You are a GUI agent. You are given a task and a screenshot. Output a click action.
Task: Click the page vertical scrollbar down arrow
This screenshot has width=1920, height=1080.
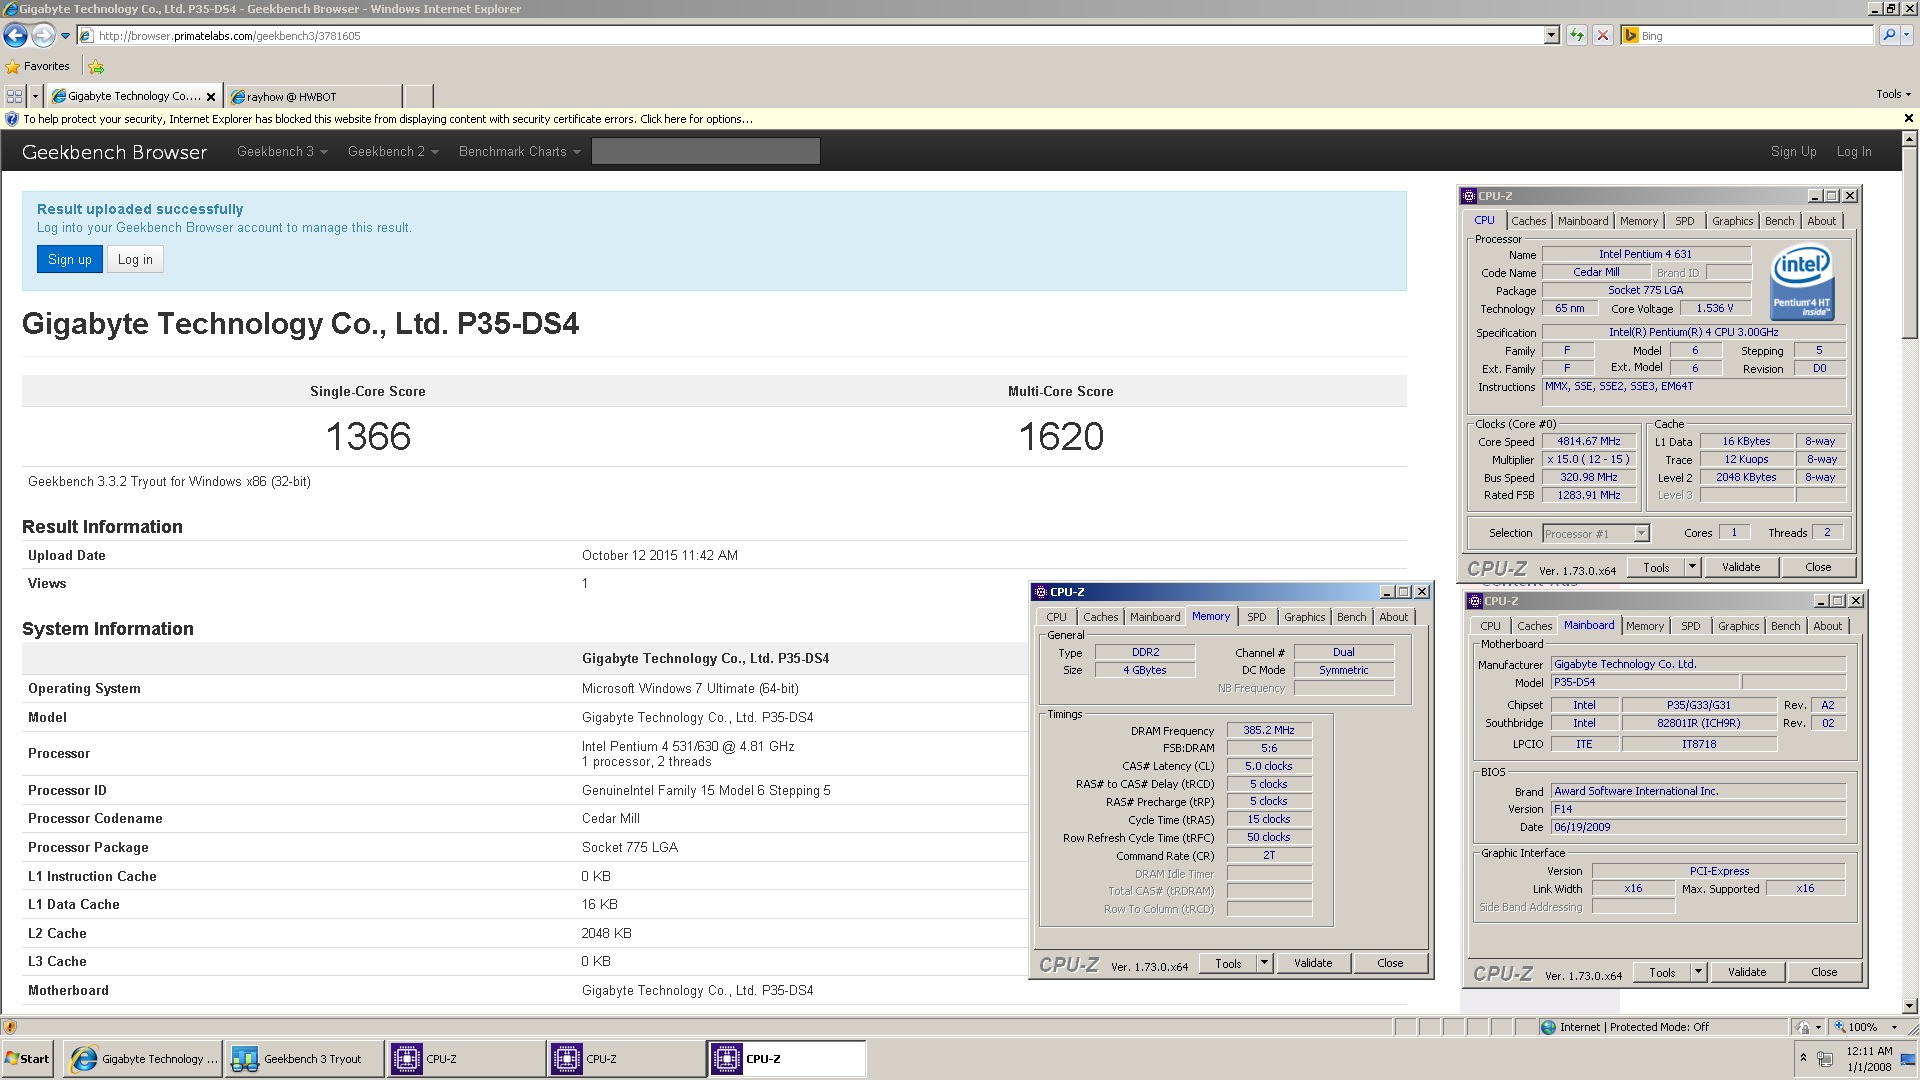[1910, 1006]
